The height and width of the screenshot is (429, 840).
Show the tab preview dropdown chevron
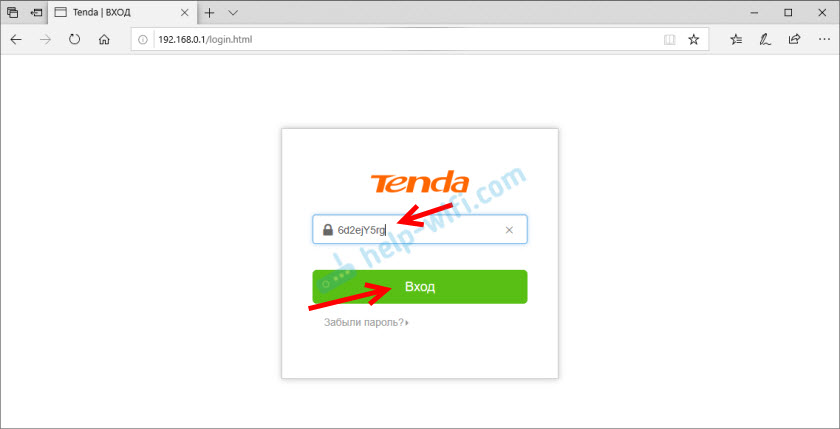pos(232,12)
